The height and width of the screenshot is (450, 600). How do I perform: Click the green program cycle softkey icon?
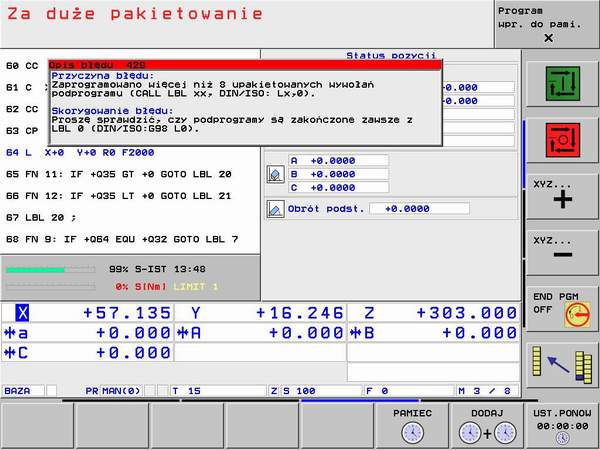point(562,84)
